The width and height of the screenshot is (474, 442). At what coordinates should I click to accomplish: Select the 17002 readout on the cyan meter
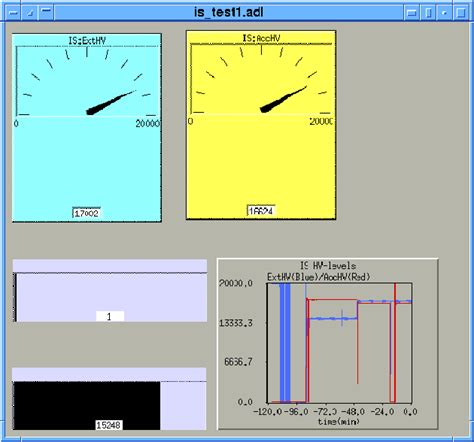pos(86,213)
